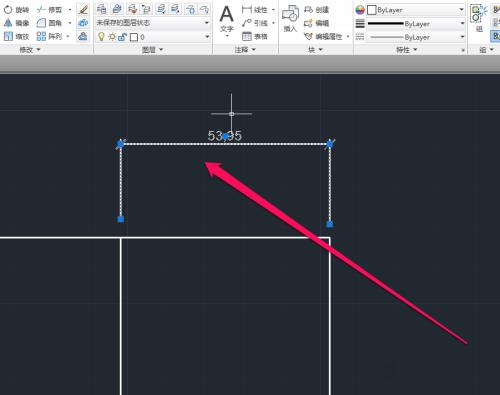Expand the Group (组) panel
The height and width of the screenshot is (395, 500).
point(486,50)
